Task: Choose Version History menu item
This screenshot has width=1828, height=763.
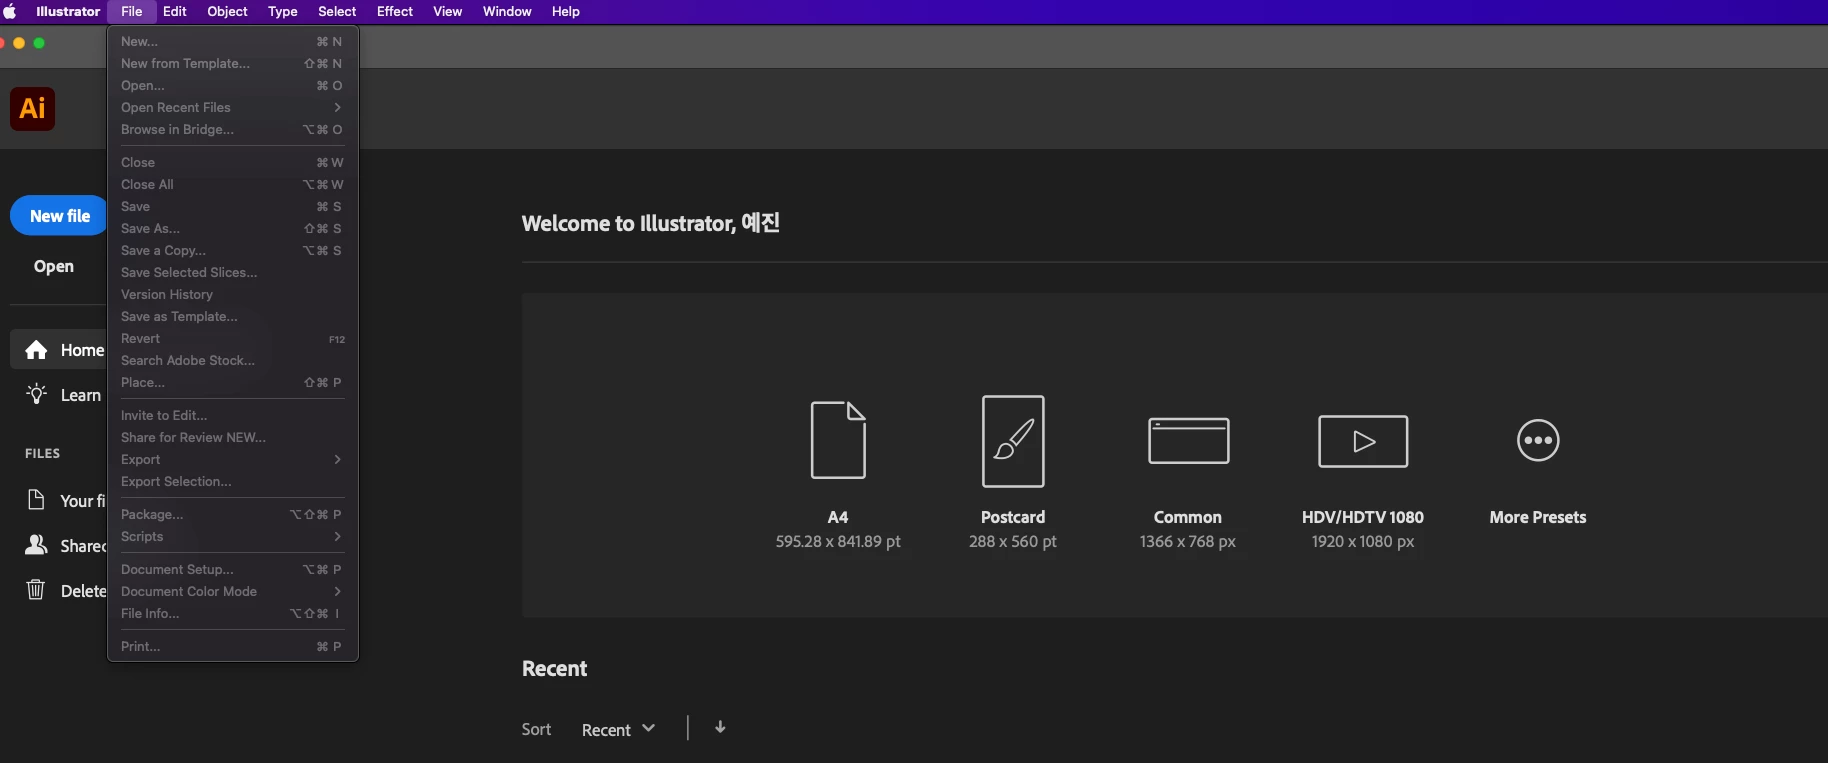Action: (232, 294)
